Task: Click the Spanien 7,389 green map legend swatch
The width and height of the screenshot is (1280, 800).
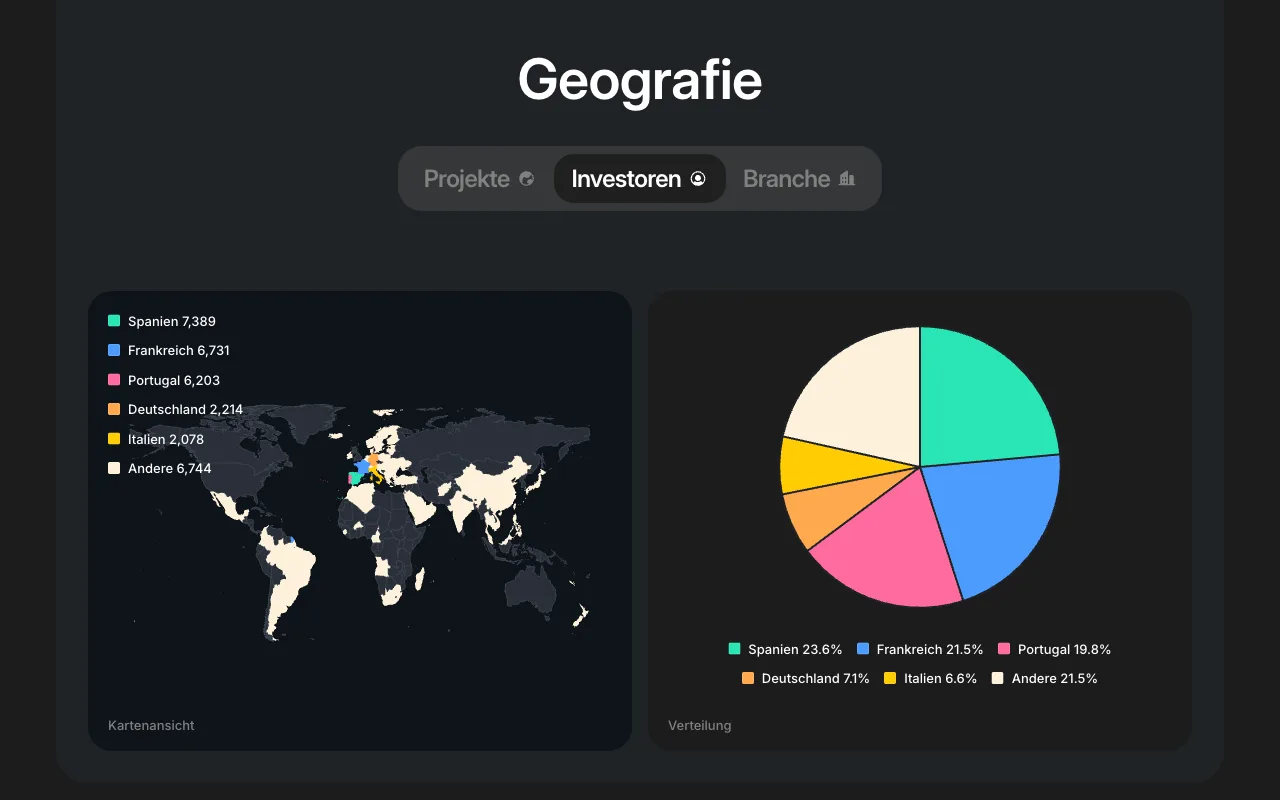Action: click(114, 321)
